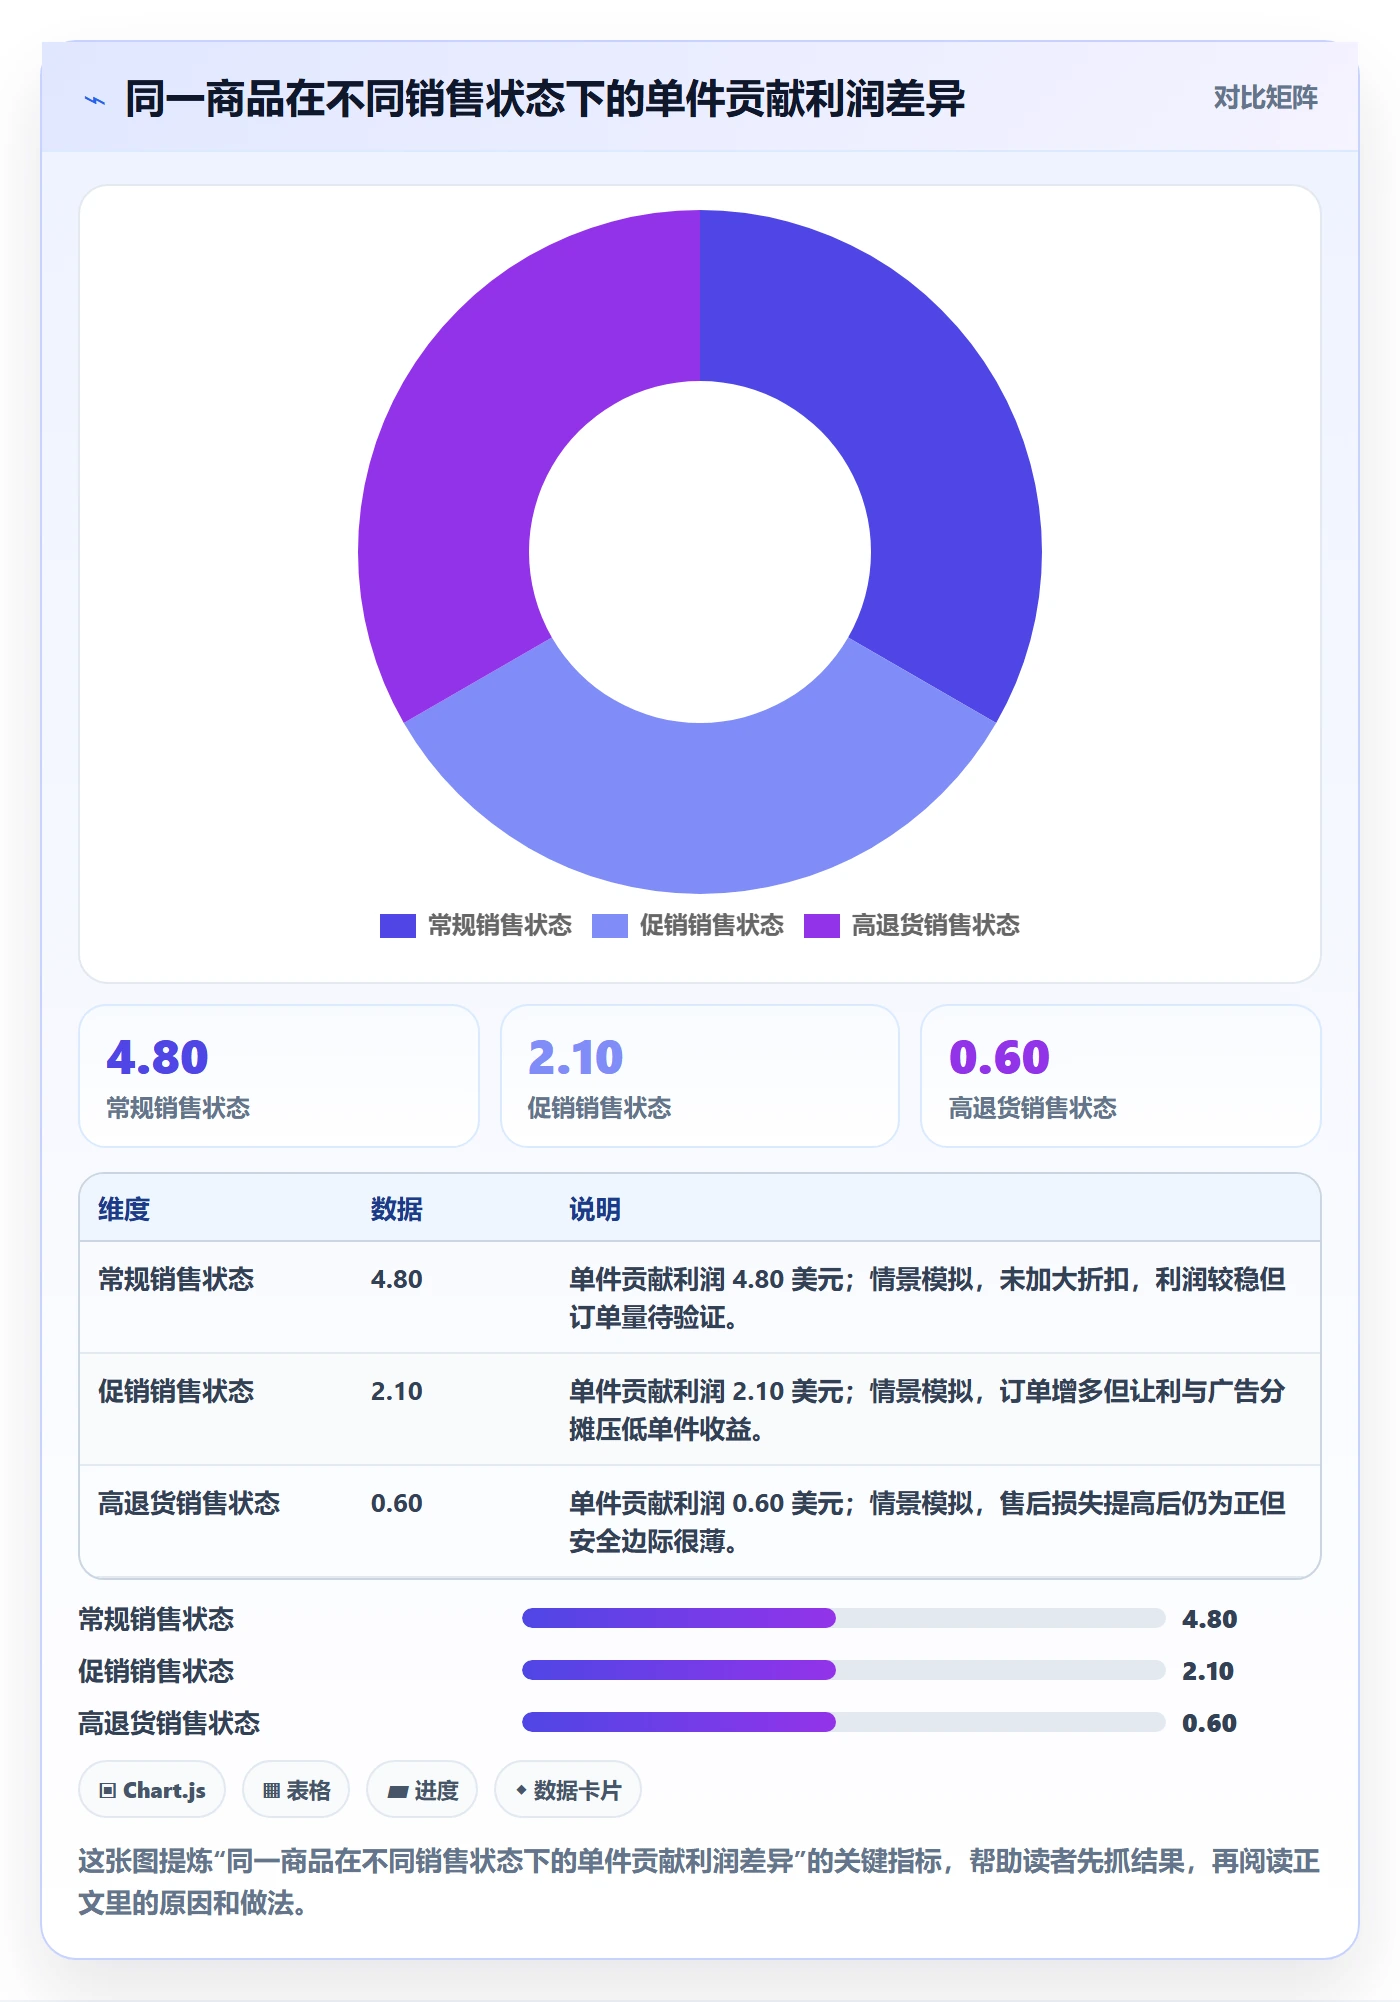
Task: Select the 4.80 data card
Action: click(x=279, y=1076)
